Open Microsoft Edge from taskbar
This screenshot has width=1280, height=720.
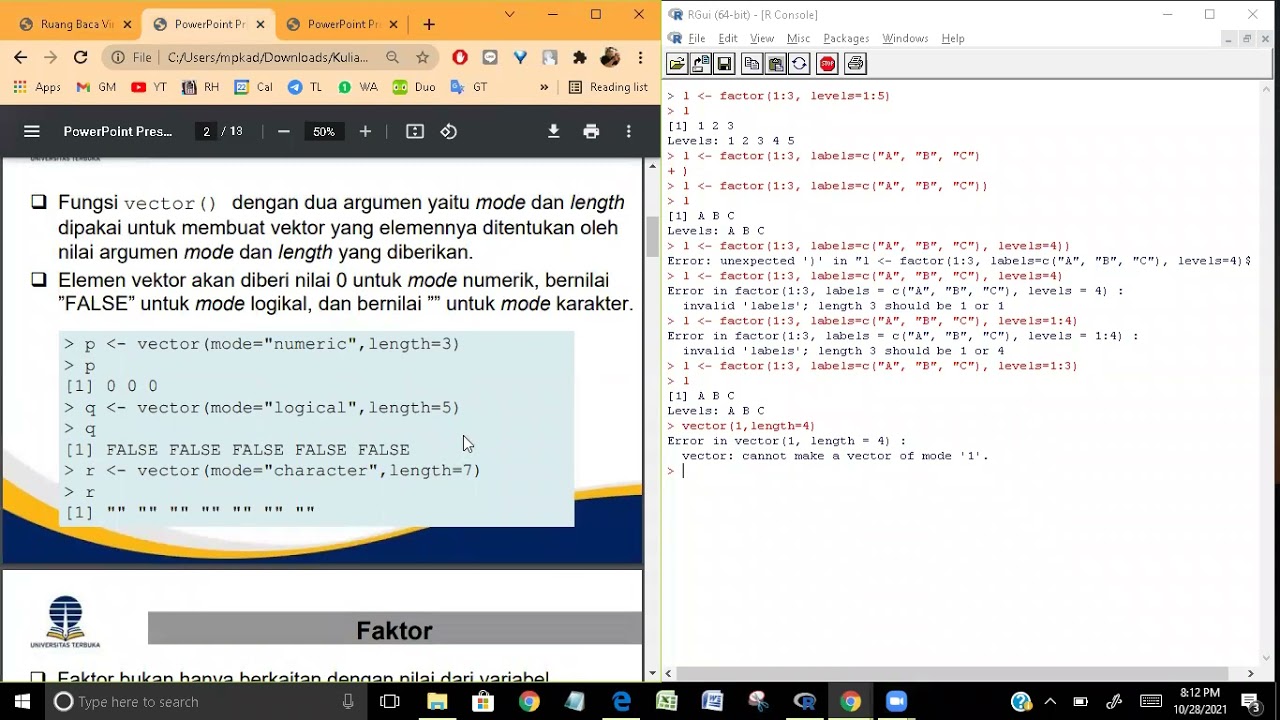point(621,701)
